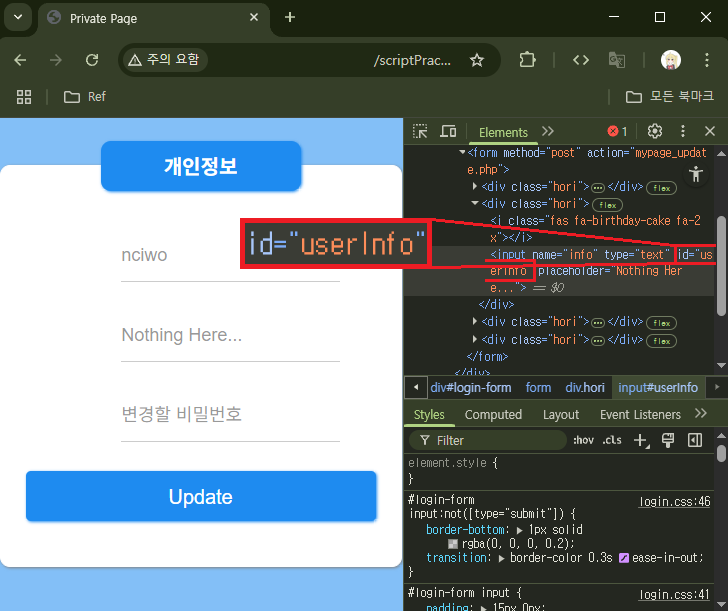Click the flex badge on first hori div
Image resolution: width=728 pixels, height=611 pixels.
[x=661, y=188]
